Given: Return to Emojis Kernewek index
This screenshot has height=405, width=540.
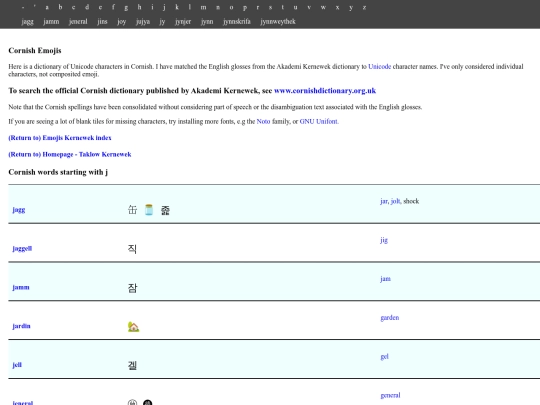Looking at the screenshot, I should click(60, 138).
